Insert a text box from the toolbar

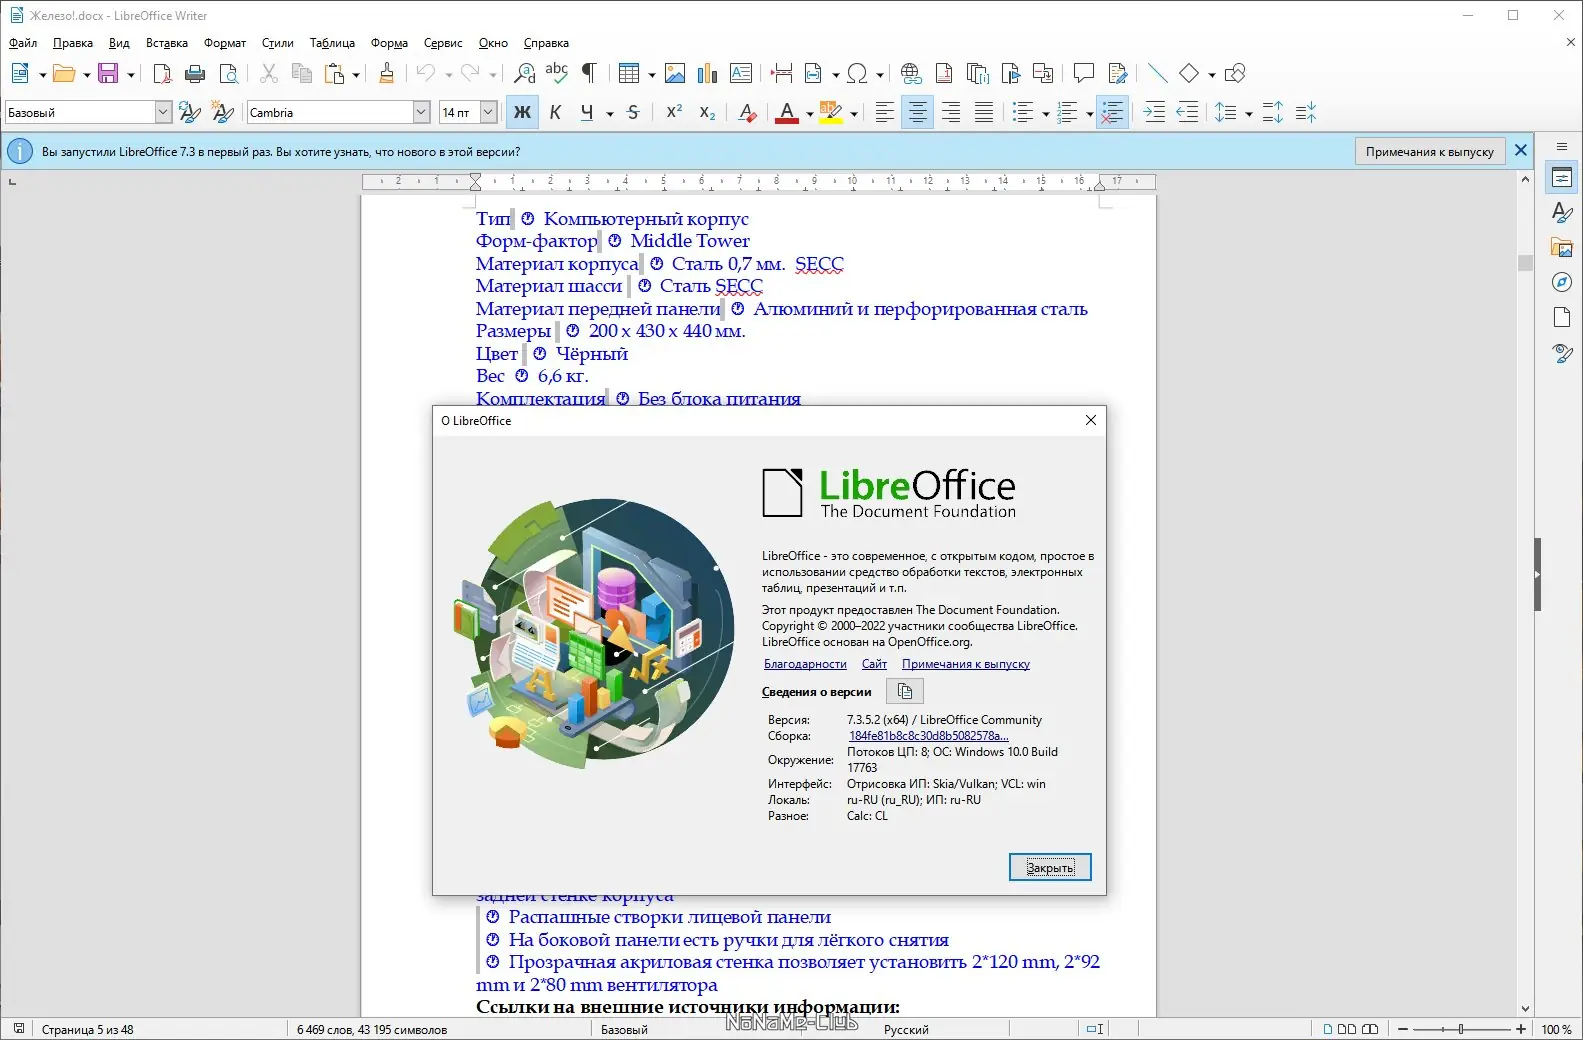pos(741,73)
